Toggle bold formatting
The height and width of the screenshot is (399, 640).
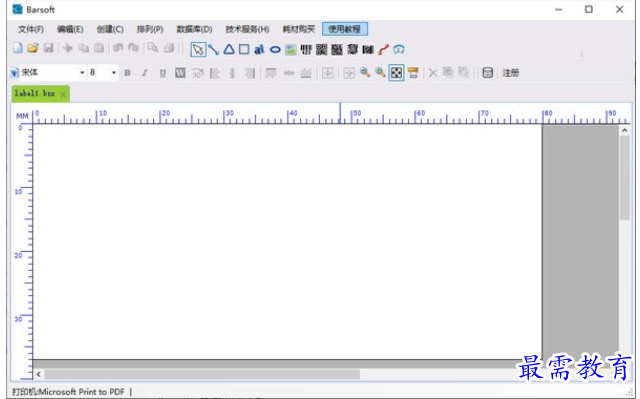(x=127, y=73)
